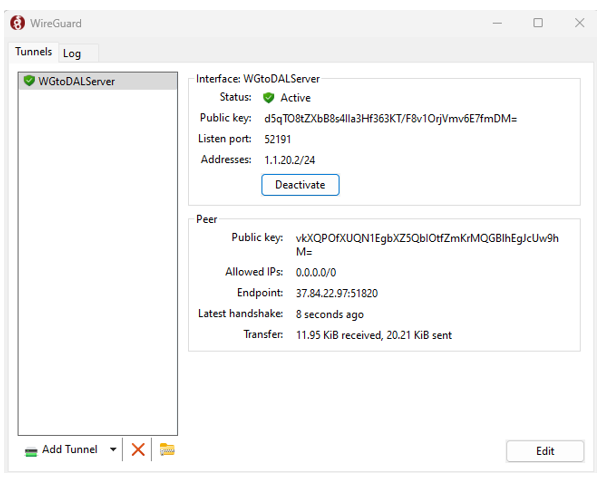This screenshot has height=477, width=598.
Task: Open the Add Tunnel dropdown arrow
Action: [x=113, y=450]
